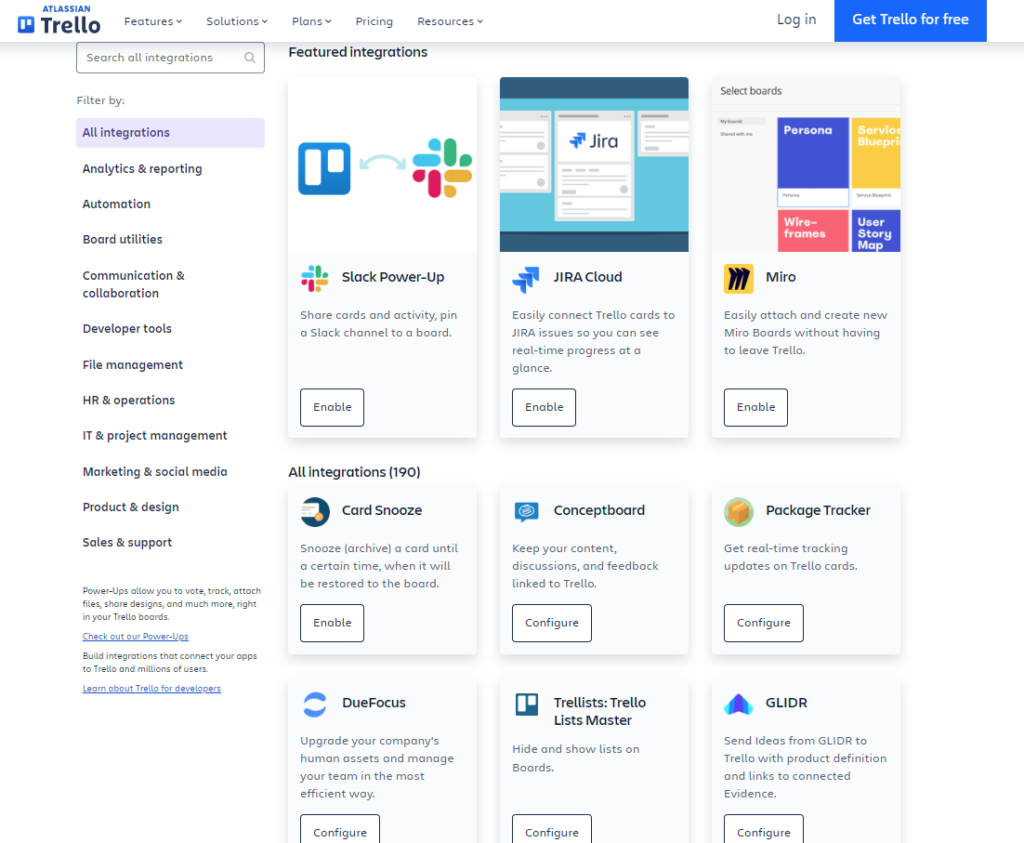1024x843 pixels.
Task: Filter by Board utilities
Action: 122,240
